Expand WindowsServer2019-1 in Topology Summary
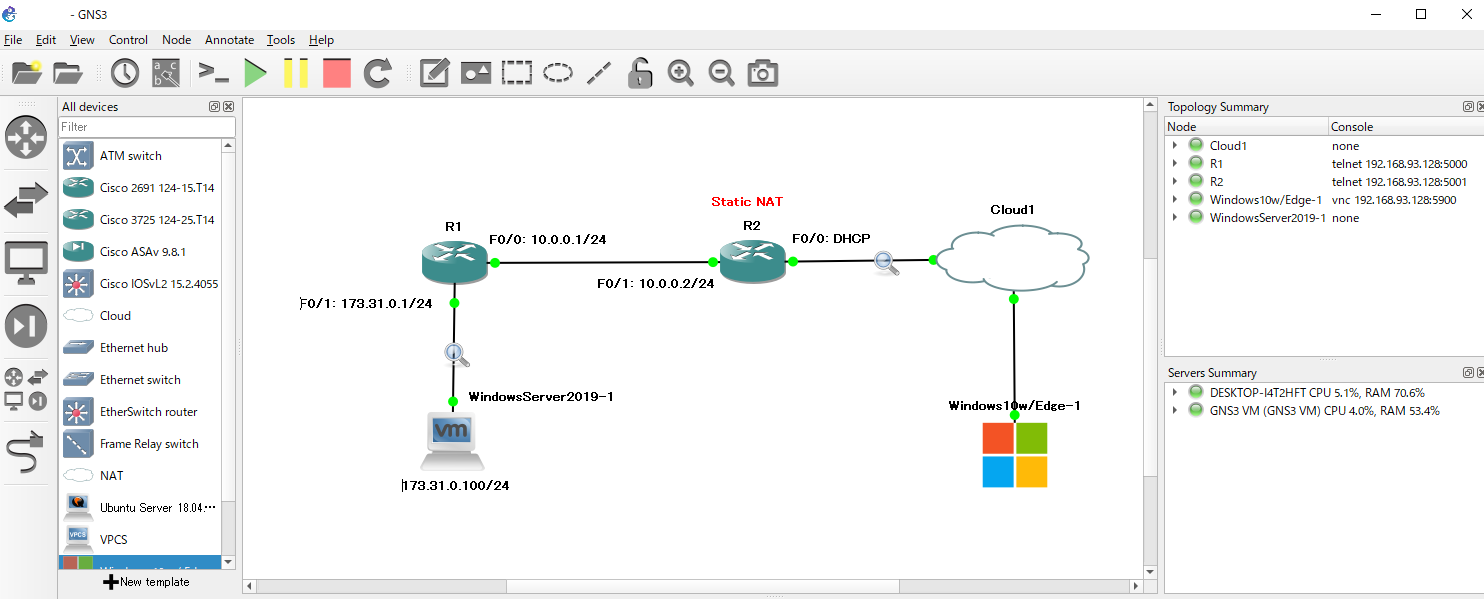 (1175, 218)
